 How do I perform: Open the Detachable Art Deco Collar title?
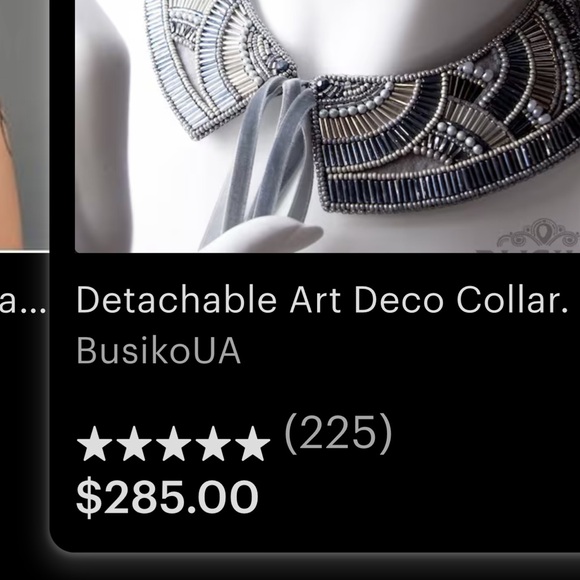tap(322, 300)
